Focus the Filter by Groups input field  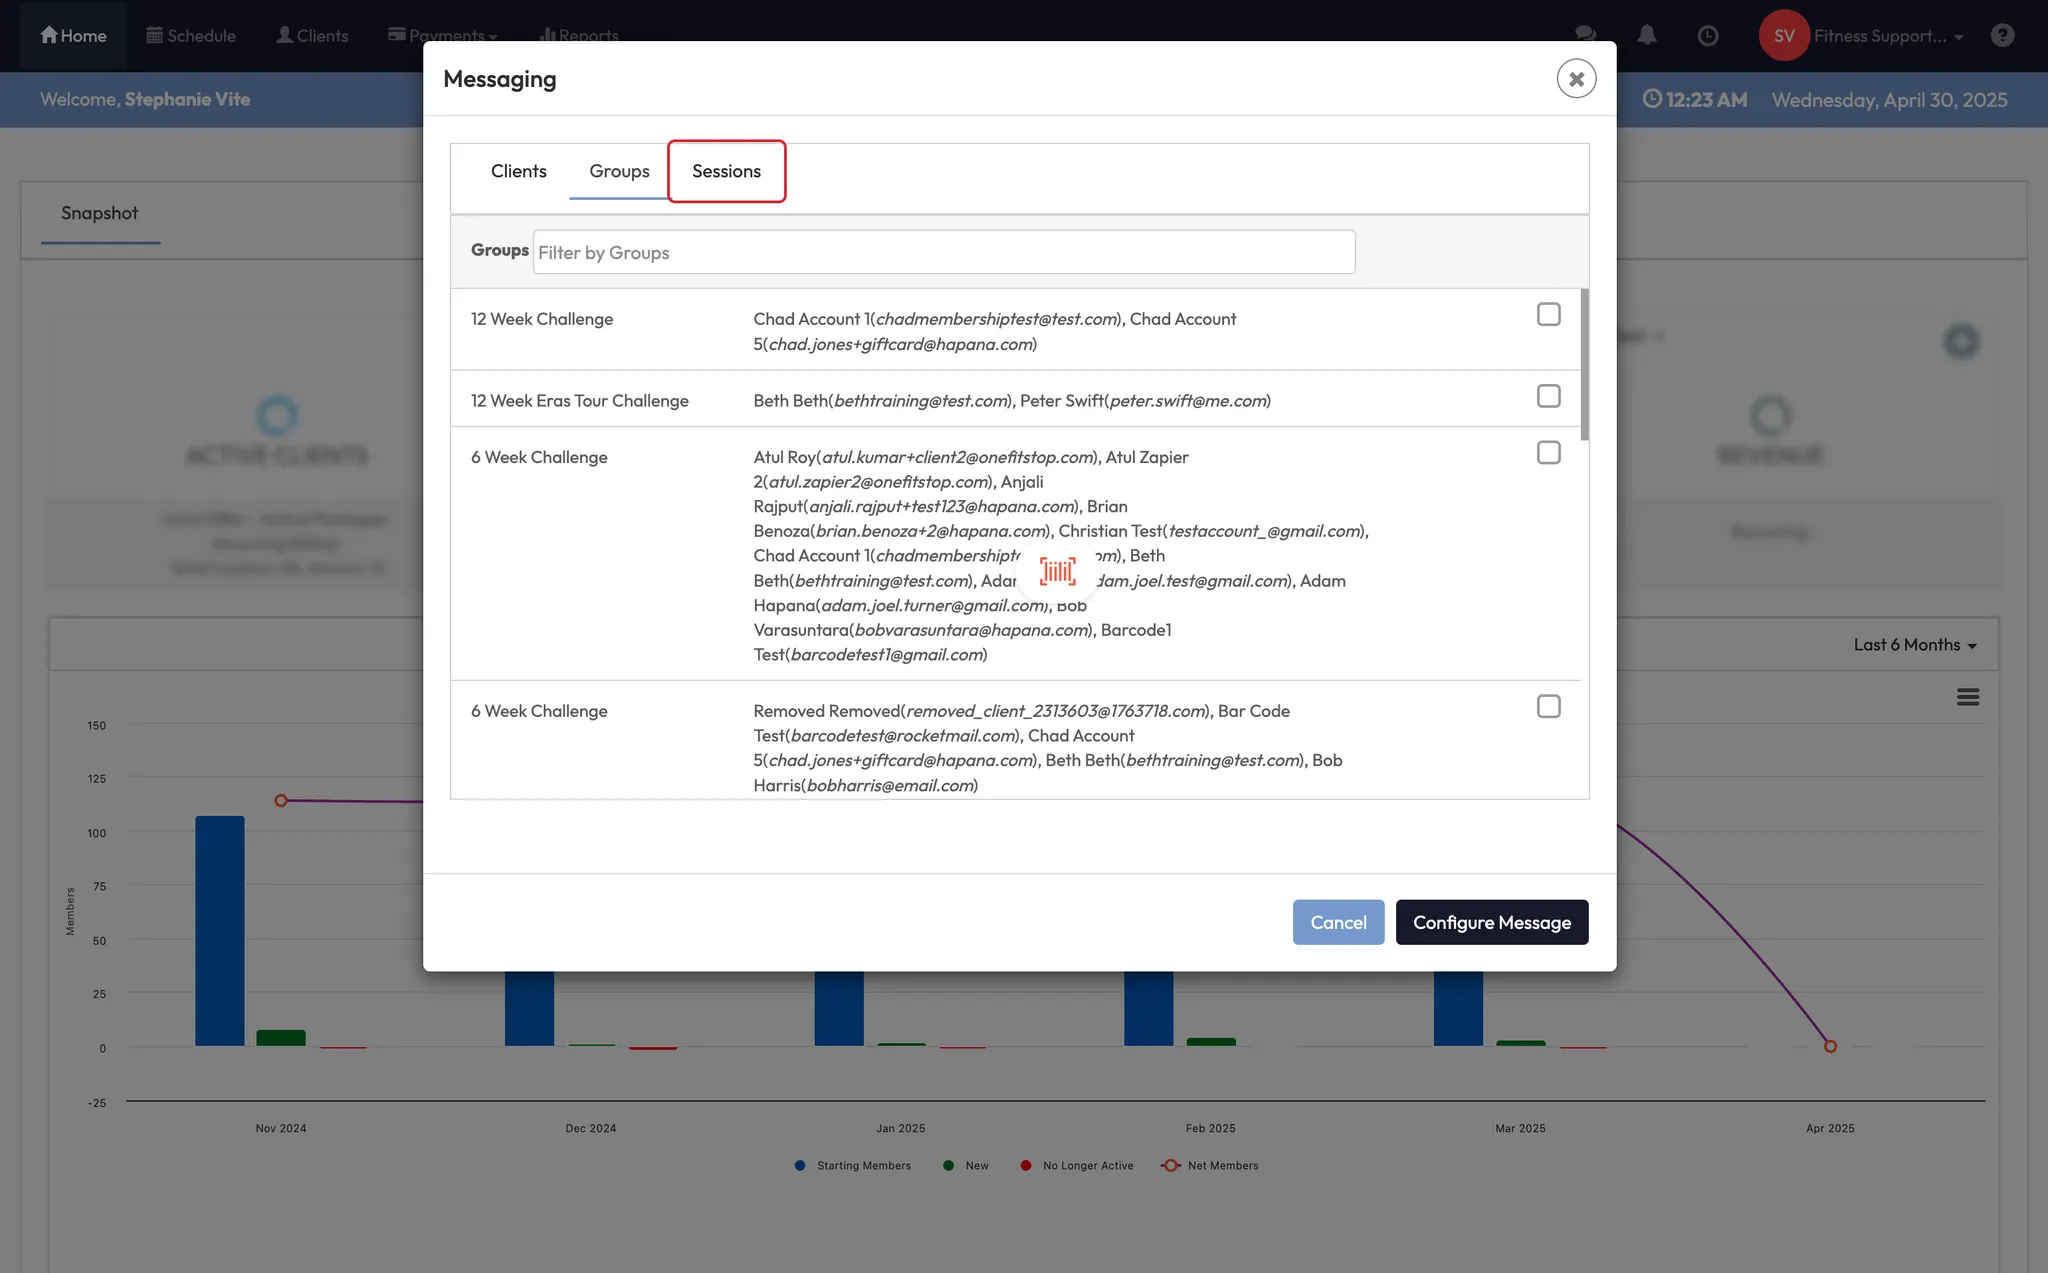(943, 252)
